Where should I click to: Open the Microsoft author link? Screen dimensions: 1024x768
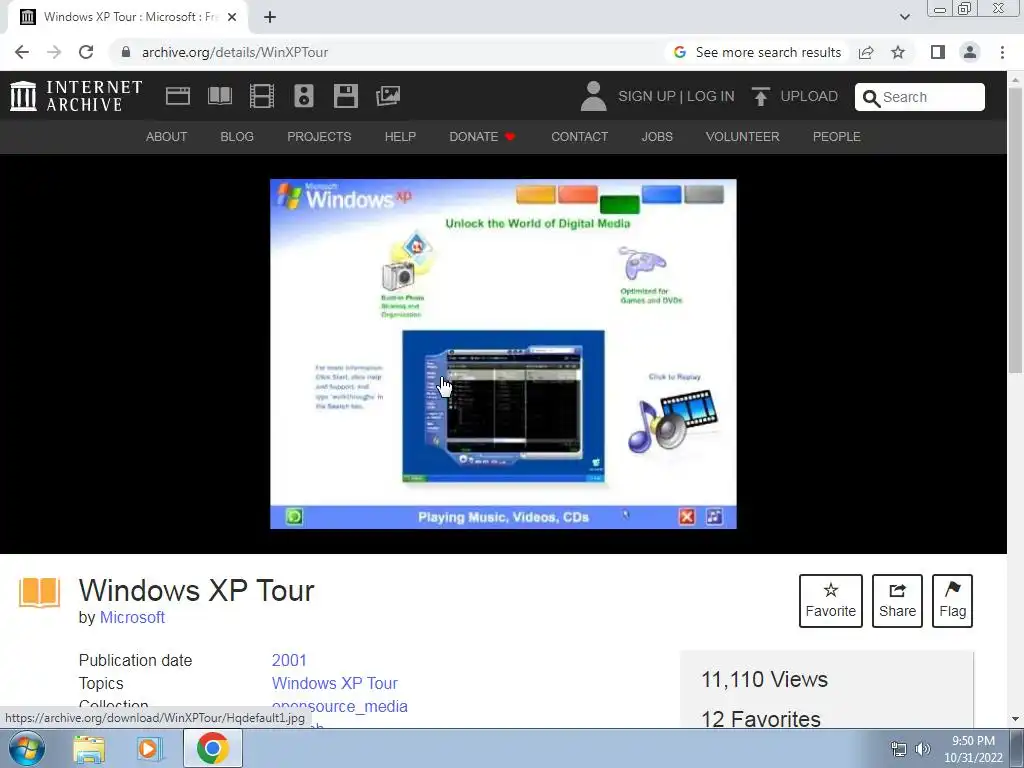[132, 617]
